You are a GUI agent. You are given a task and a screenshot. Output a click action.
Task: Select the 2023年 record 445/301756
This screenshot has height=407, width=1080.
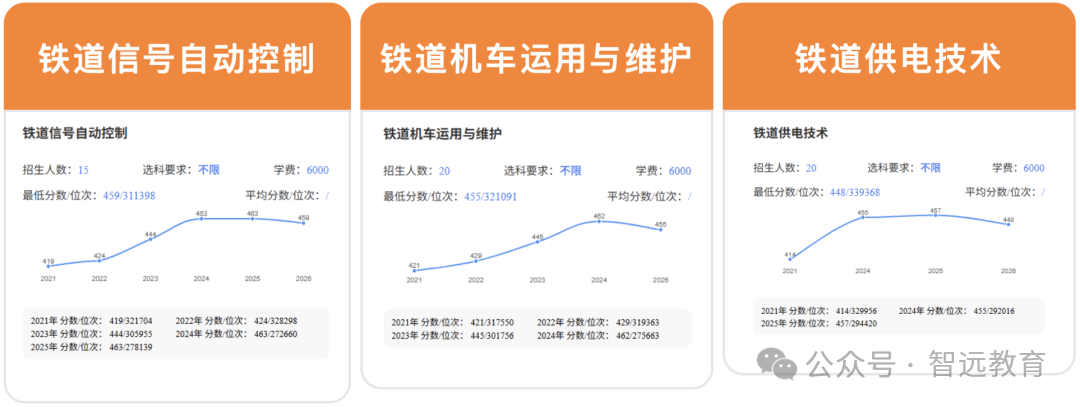[453, 335]
